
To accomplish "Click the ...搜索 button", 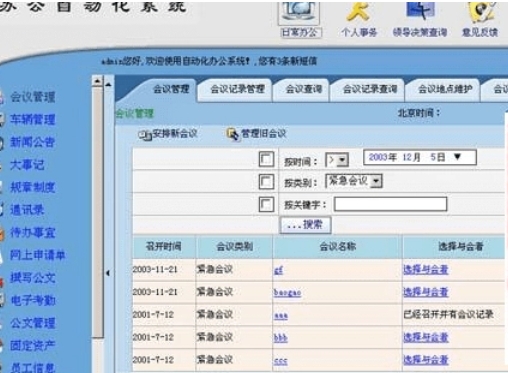I will (305, 225).
